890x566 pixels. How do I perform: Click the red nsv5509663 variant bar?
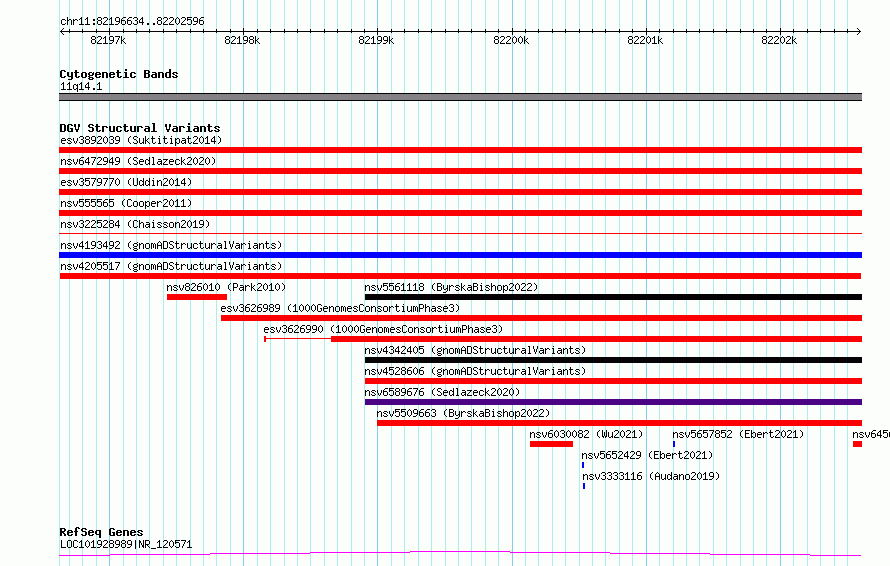coord(619,423)
